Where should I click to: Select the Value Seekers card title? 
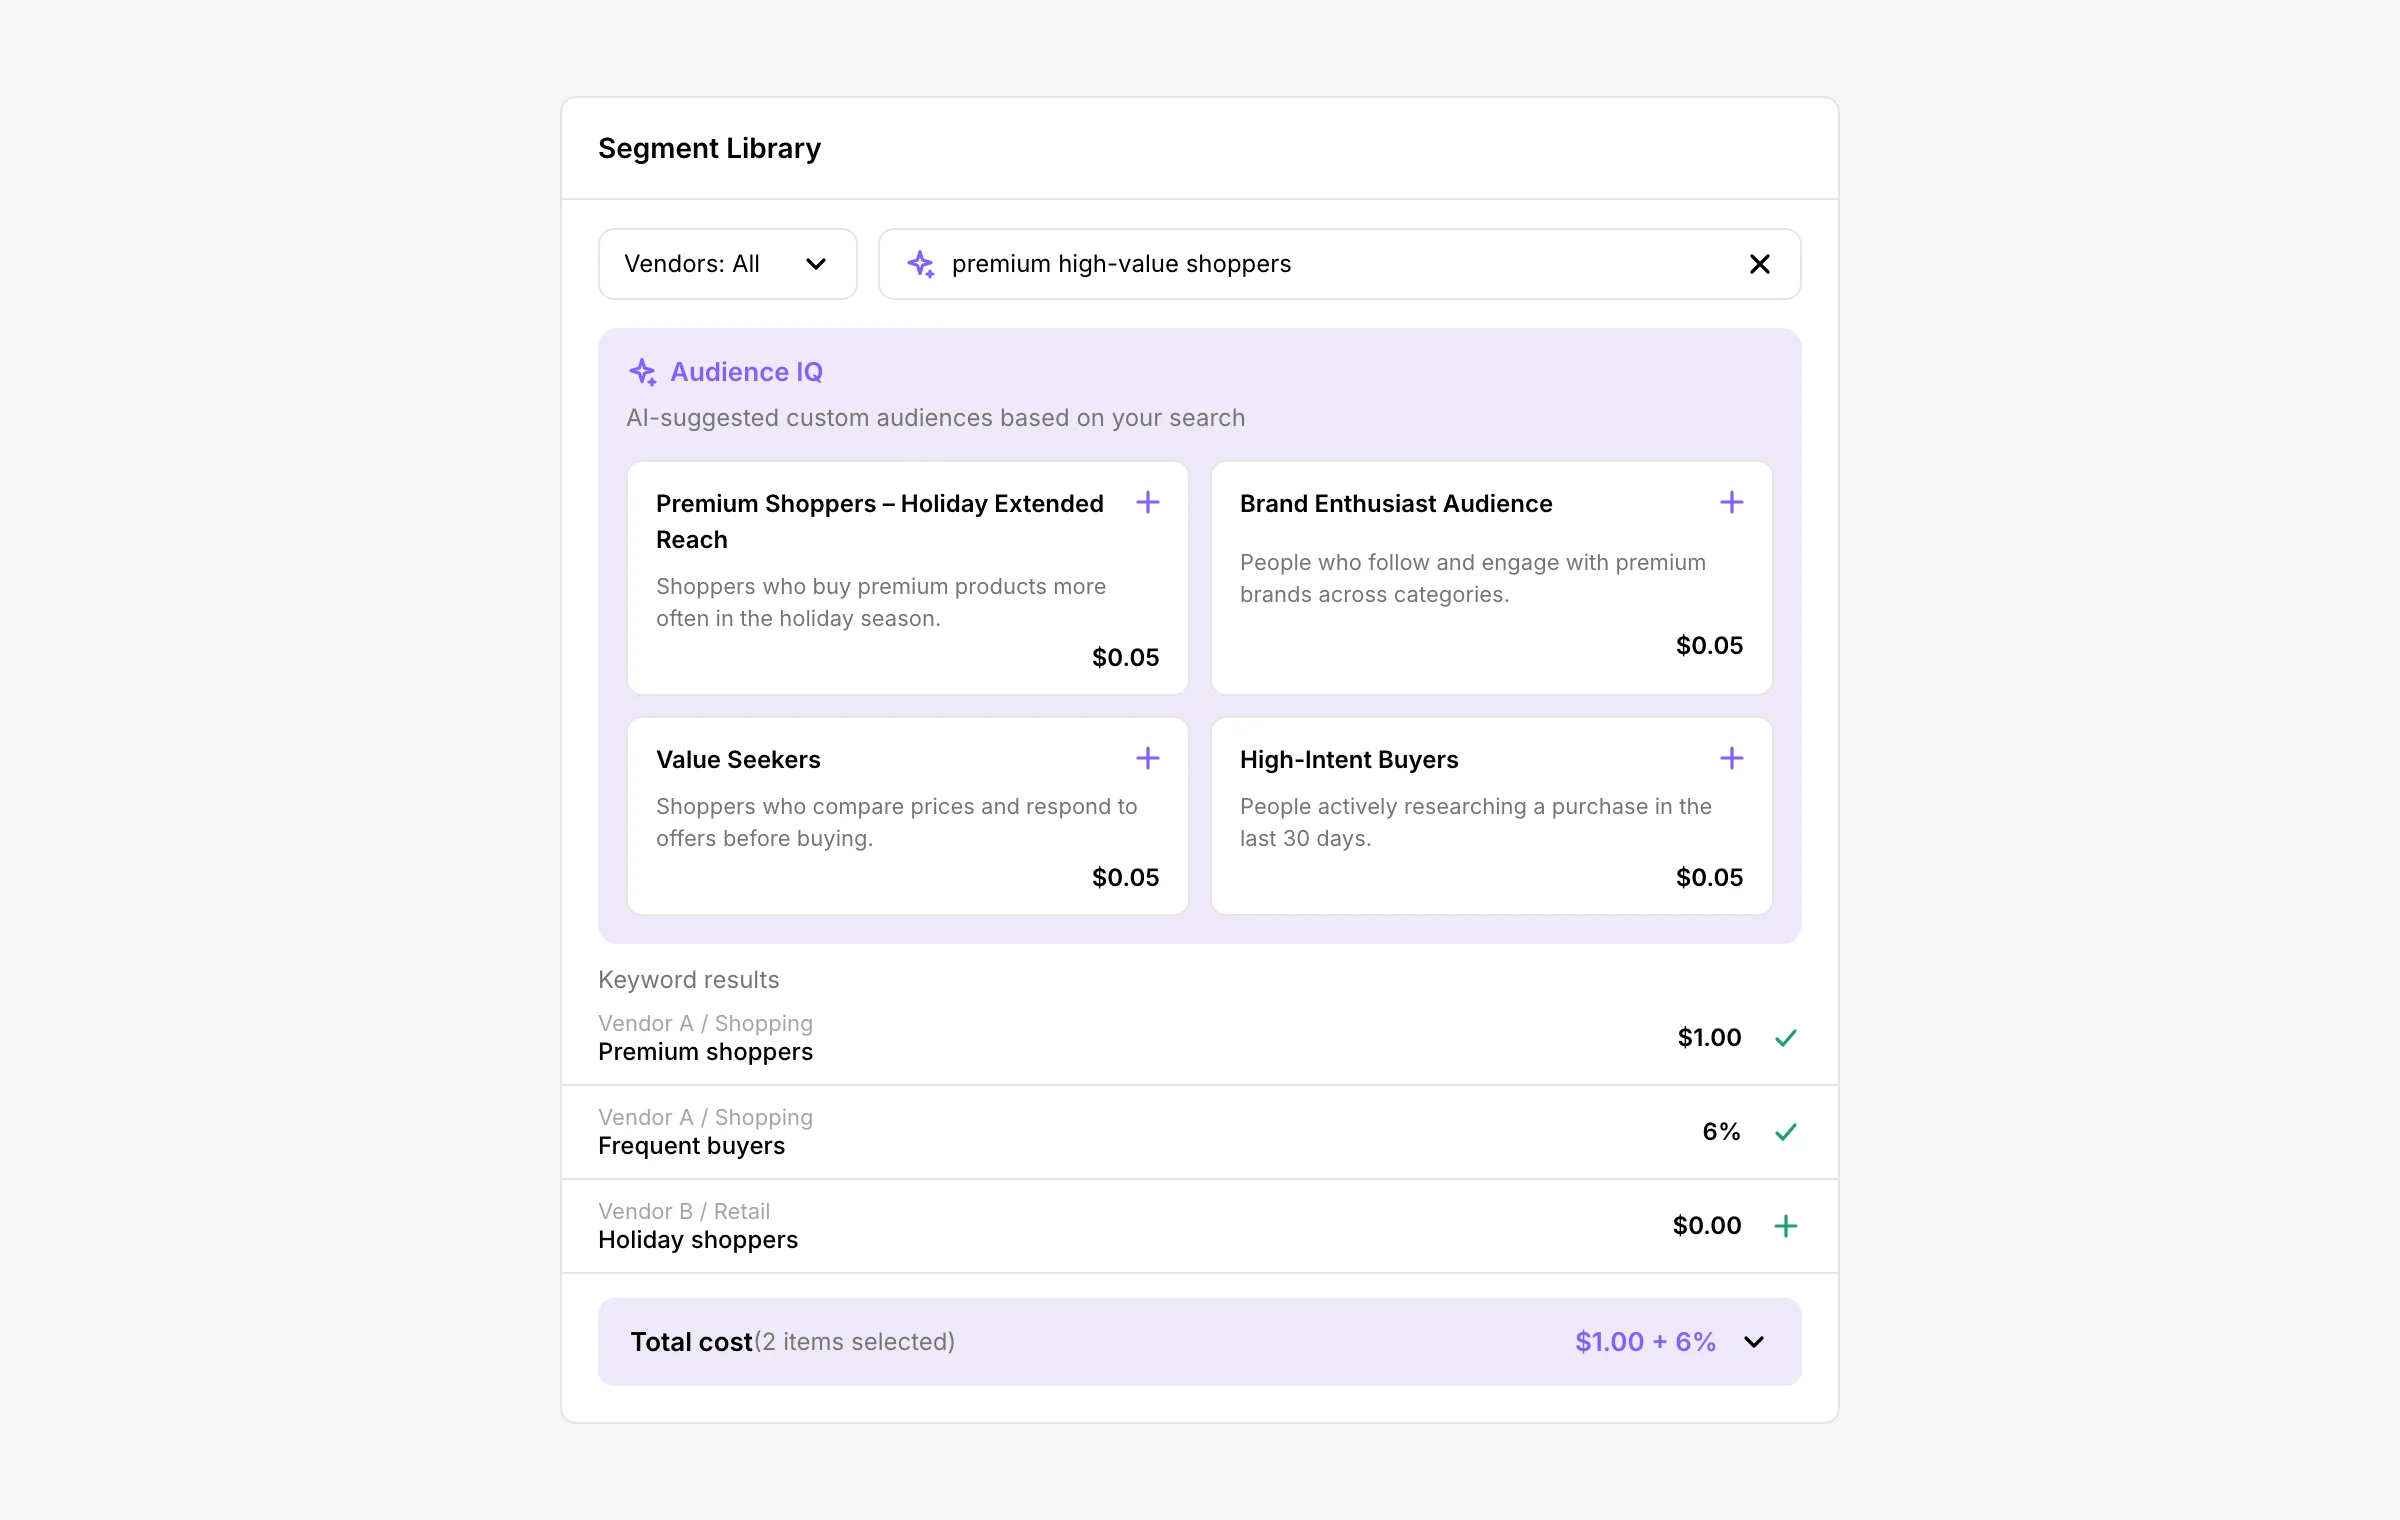coord(738,759)
